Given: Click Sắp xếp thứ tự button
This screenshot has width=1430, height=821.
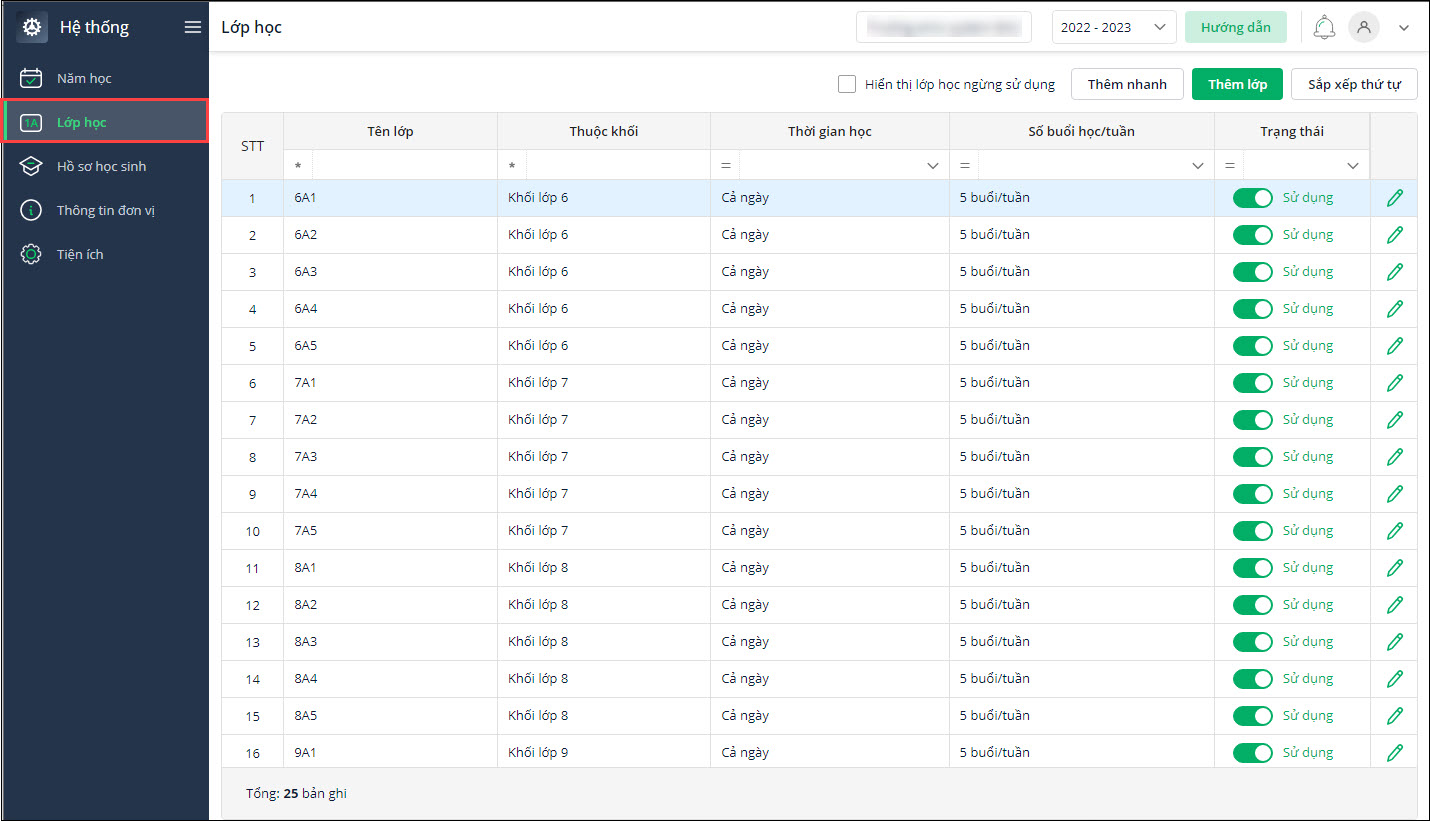Looking at the screenshot, I should 1354,84.
